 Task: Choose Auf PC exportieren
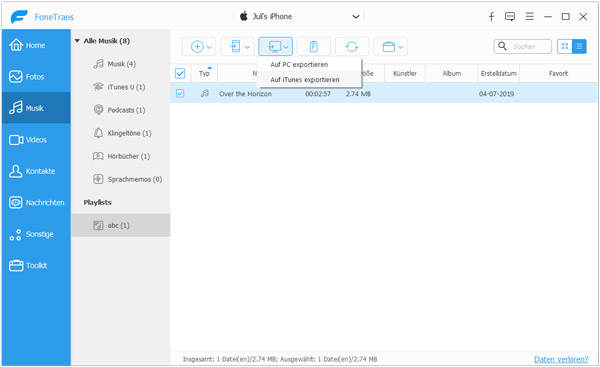(309, 64)
